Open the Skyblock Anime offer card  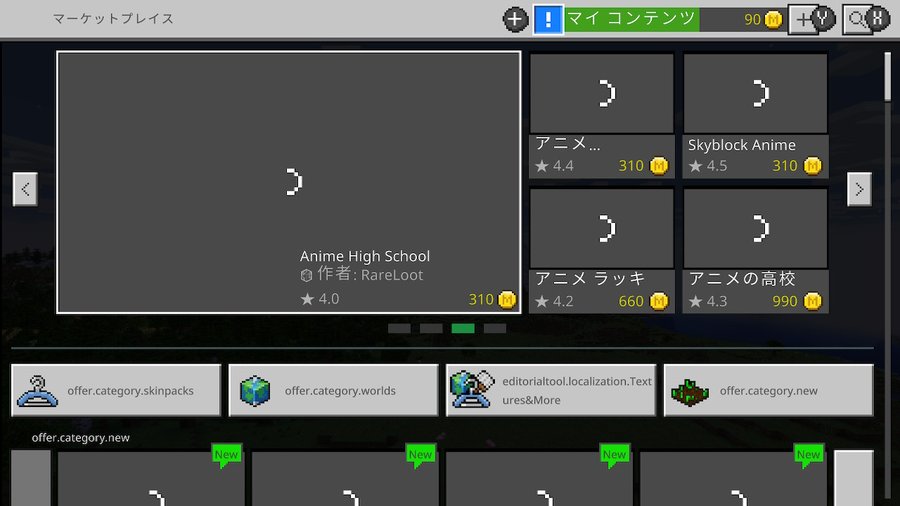pos(755,116)
